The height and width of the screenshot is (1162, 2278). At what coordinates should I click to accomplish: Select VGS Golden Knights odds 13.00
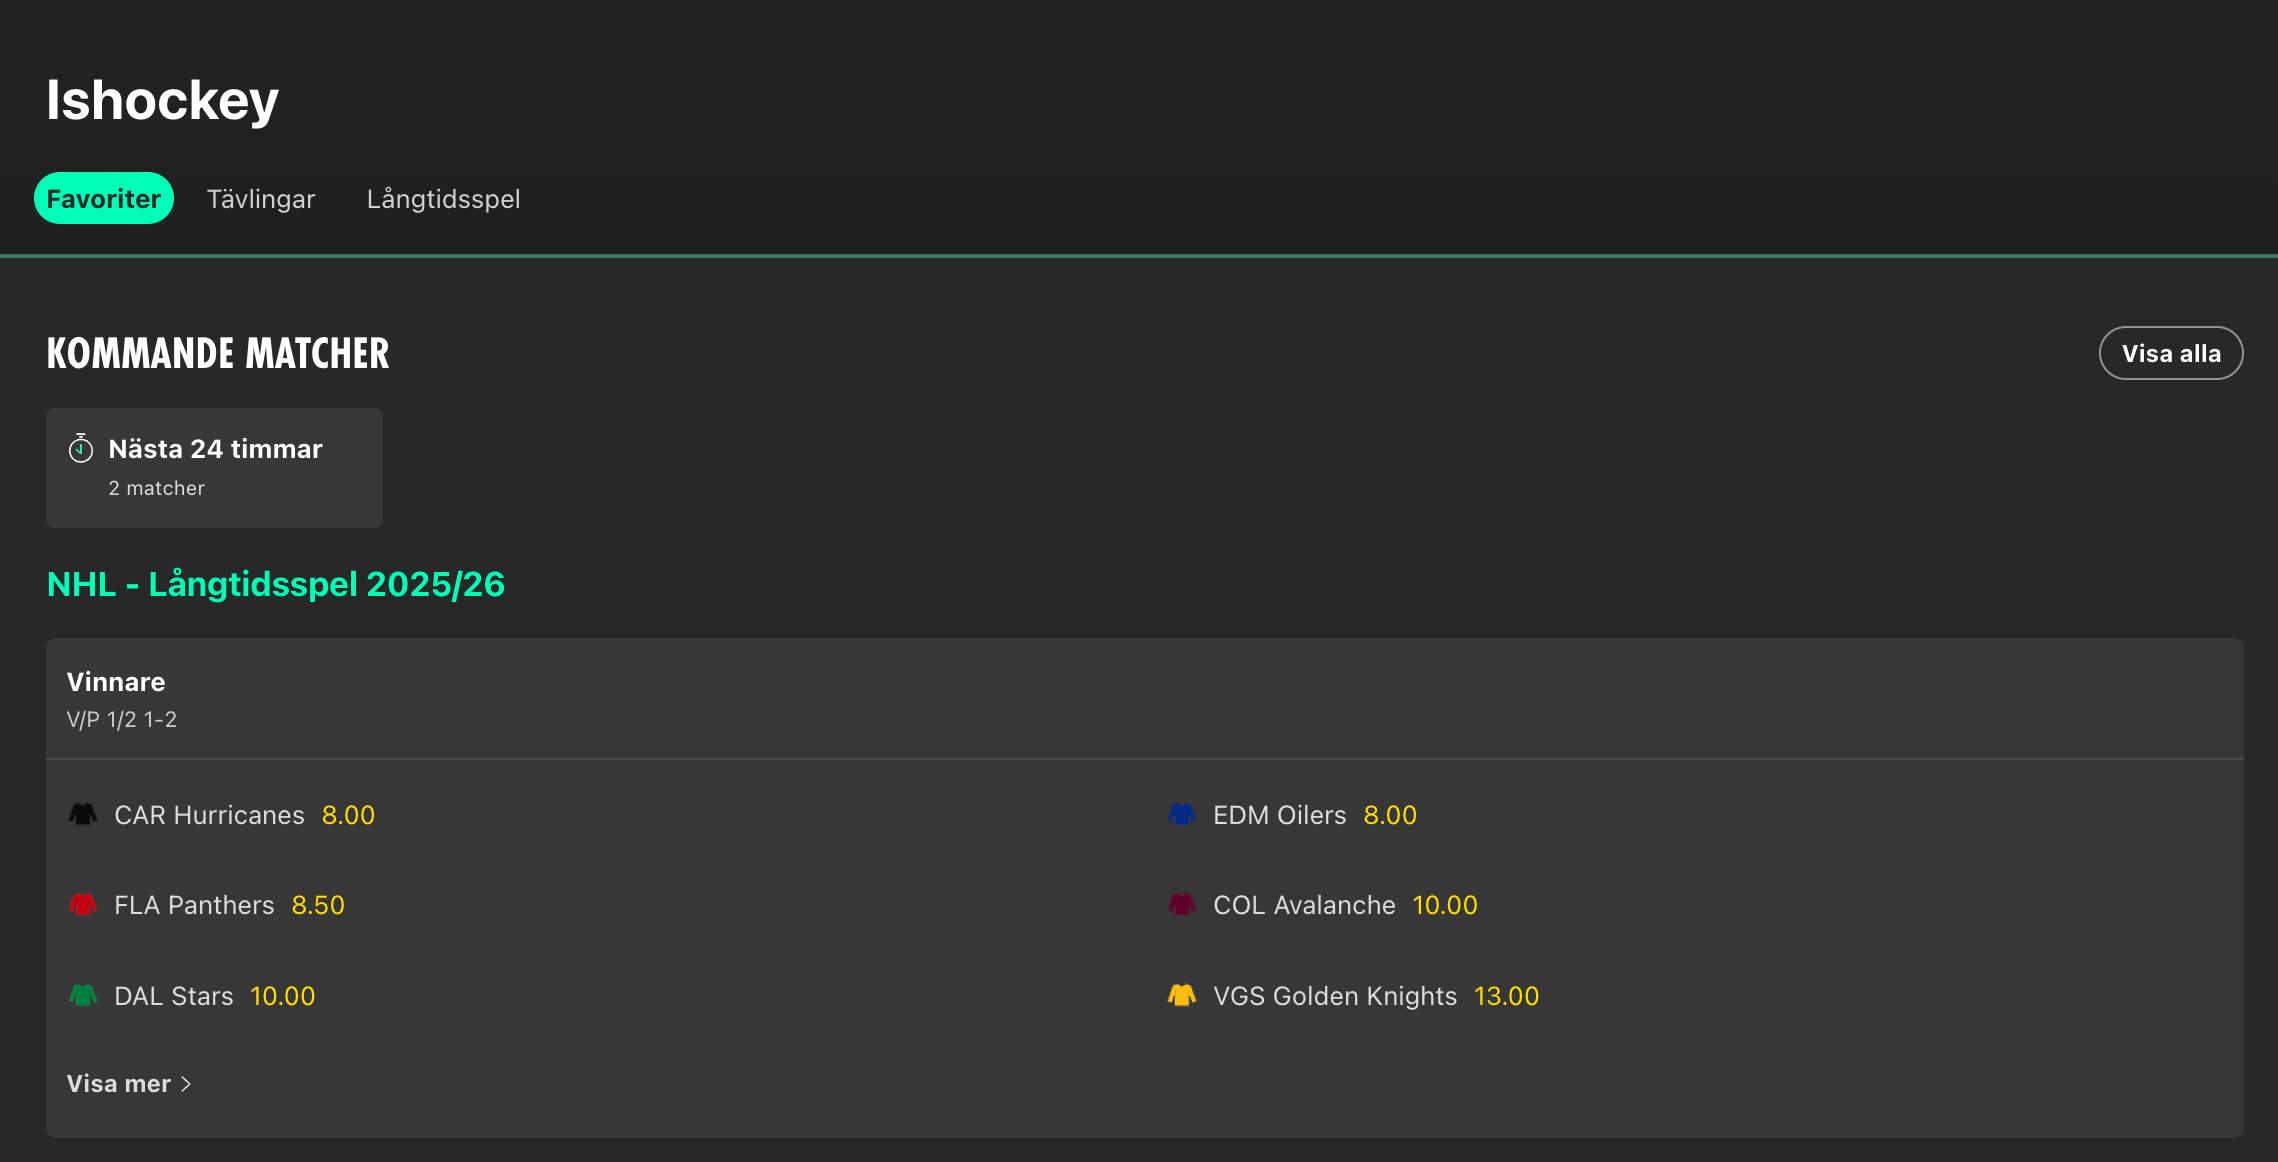click(1506, 996)
